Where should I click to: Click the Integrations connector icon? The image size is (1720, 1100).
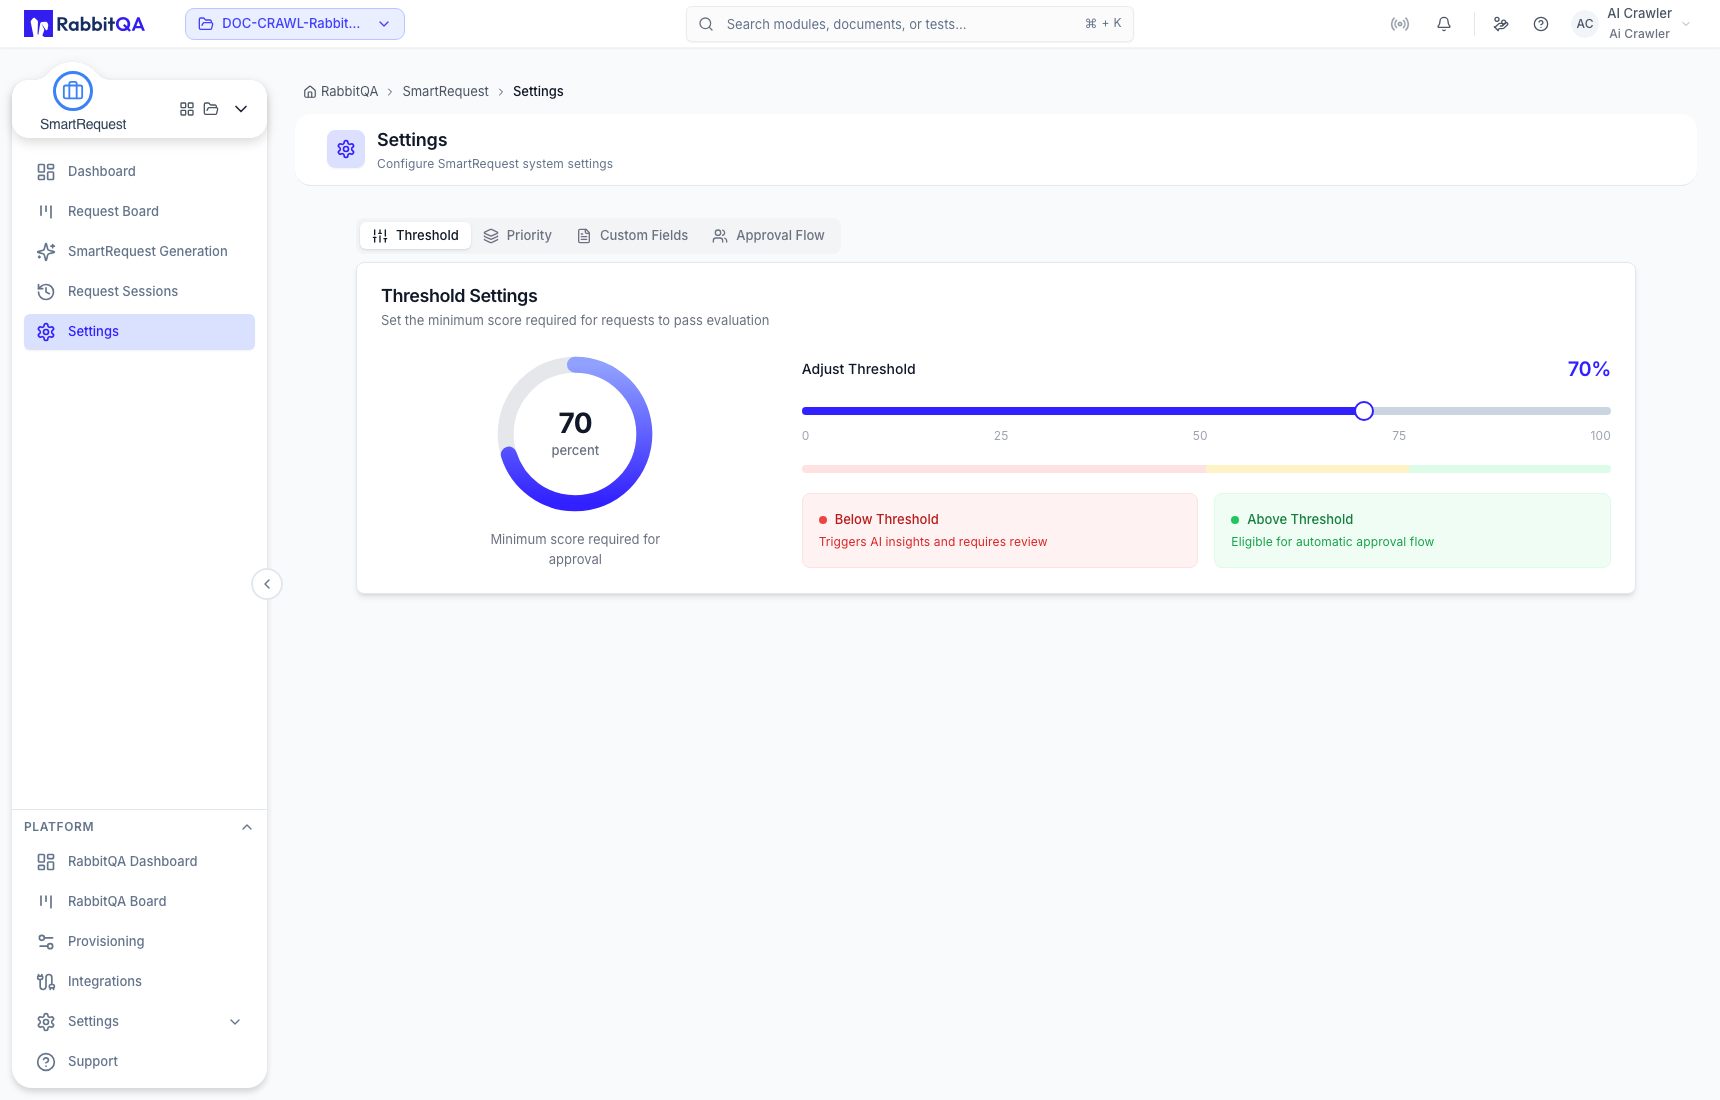point(46,982)
